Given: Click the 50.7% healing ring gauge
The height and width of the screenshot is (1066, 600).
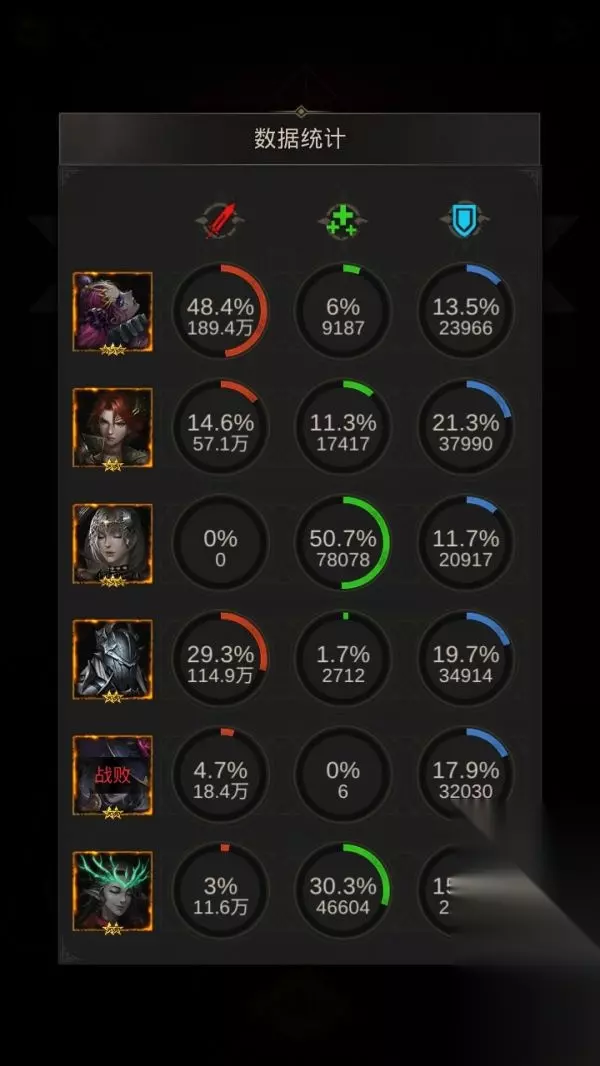Looking at the screenshot, I should pos(342,543).
